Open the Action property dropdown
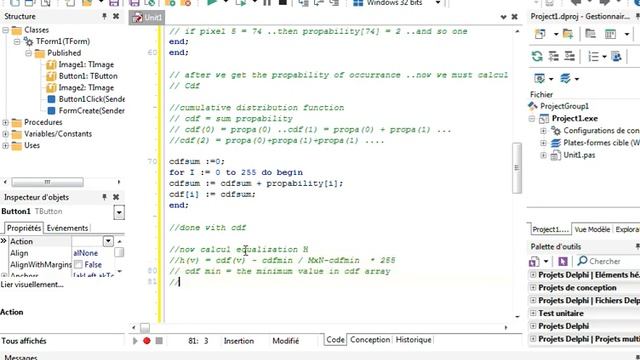Screen dimensions: 640x360 coord(108,241)
